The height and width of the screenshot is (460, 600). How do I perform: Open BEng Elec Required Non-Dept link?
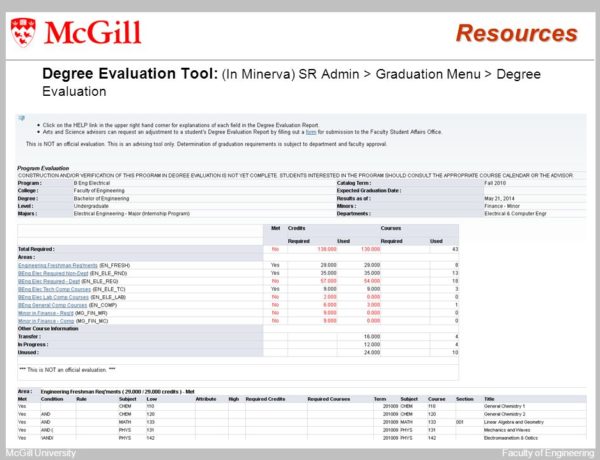[x=56, y=272]
